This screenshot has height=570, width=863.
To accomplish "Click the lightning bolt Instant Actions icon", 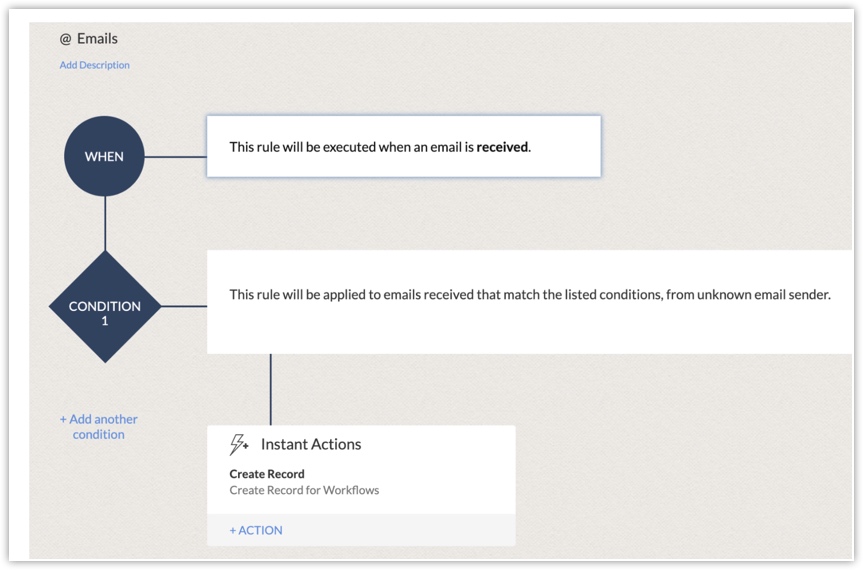I will click(240, 444).
